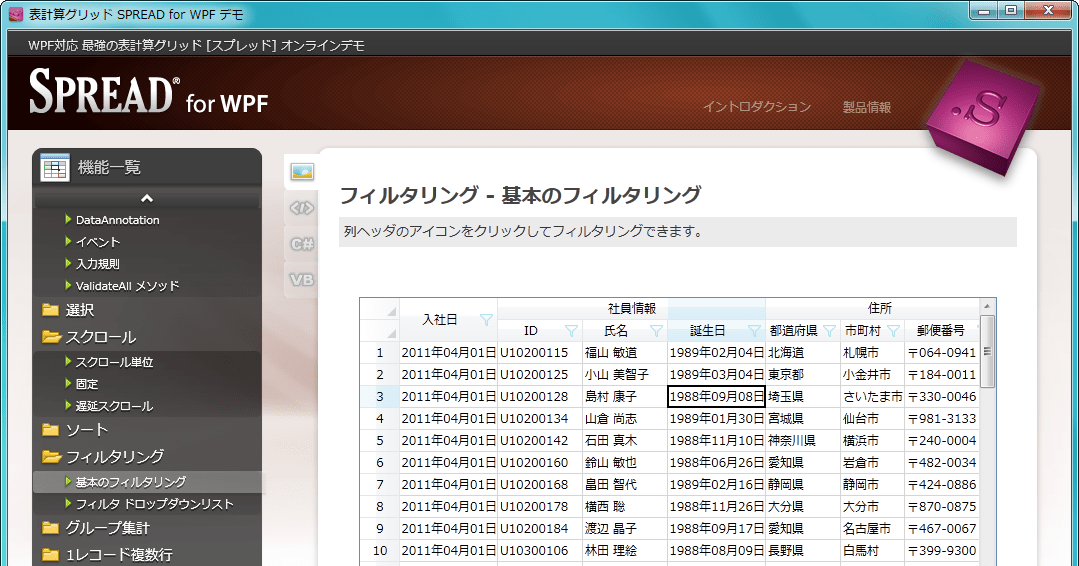Viewport: 1079px width, 566px height.
Task: Select the picture preview side tab
Action: (302, 171)
